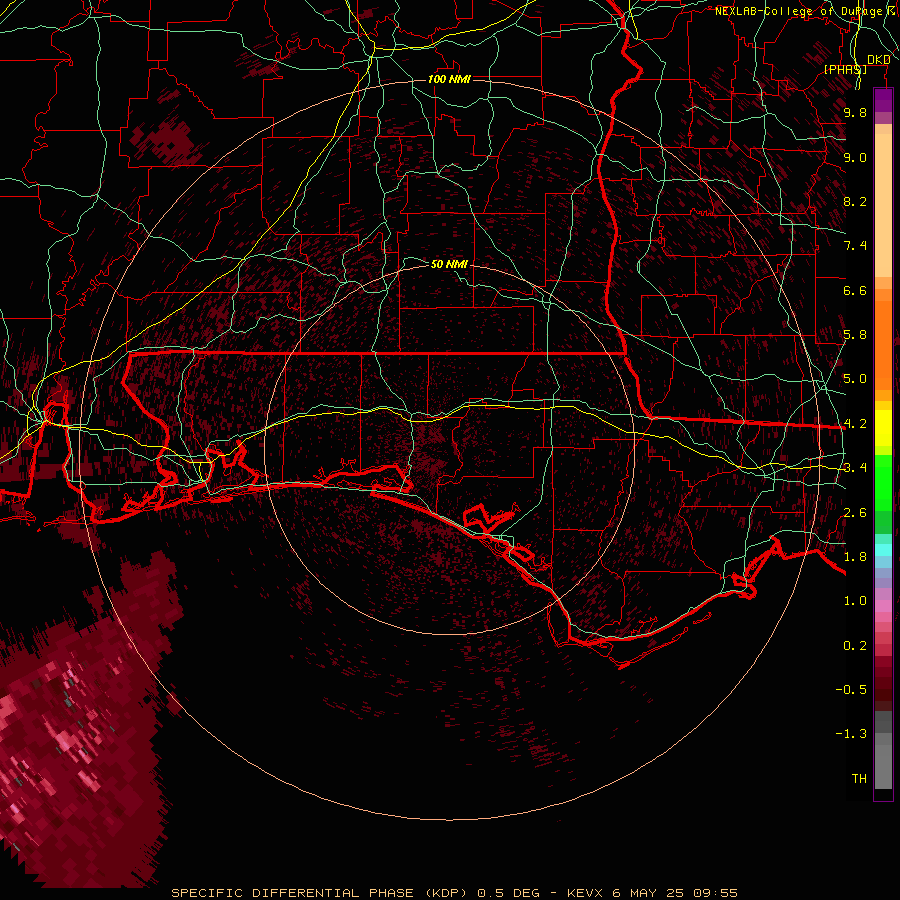Click the 7.4 value on the color scale
The width and height of the screenshot is (900, 900).
855,246
